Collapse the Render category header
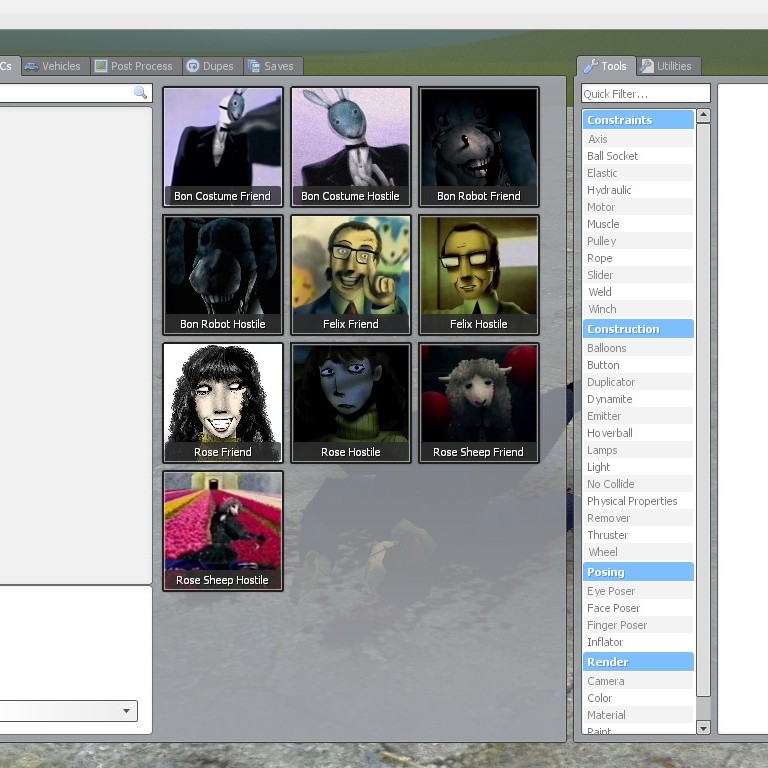The image size is (768, 768). [638, 662]
